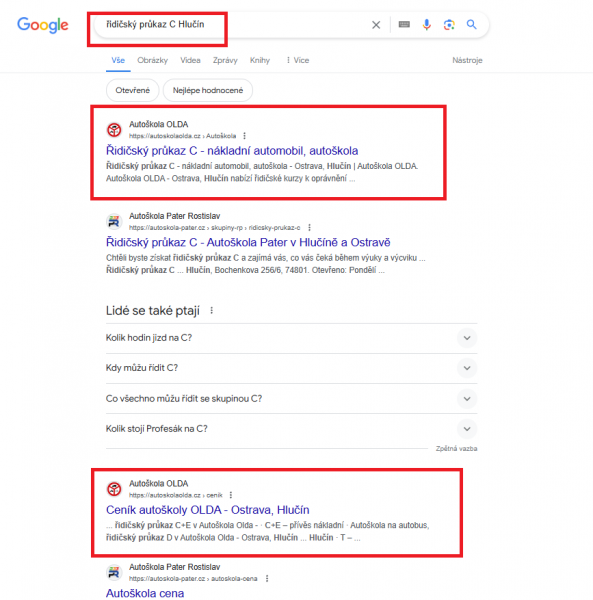Click into the search query input field
The height and width of the screenshot is (600, 593).
click(230, 25)
